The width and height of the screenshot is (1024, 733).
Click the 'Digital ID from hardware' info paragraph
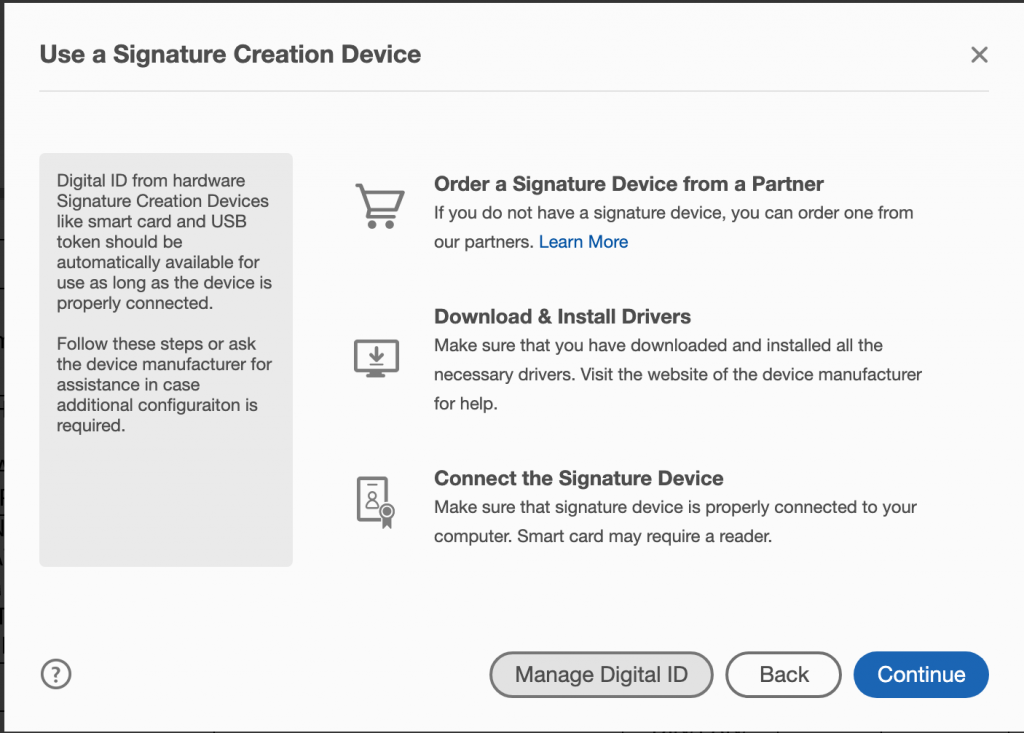click(x=164, y=242)
